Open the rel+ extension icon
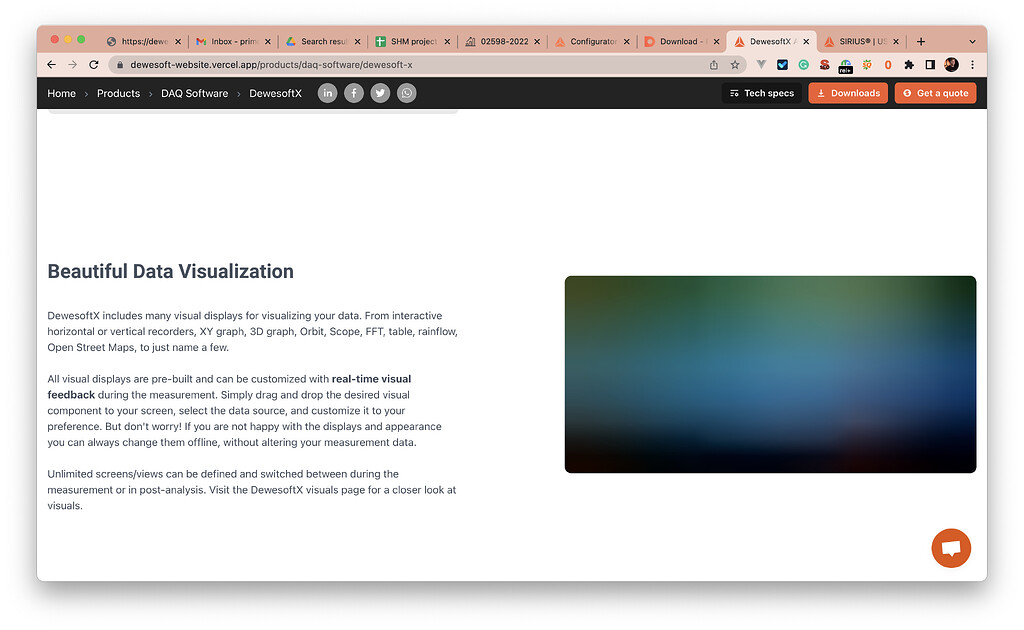The height and width of the screenshot is (630, 1024). pyautogui.click(x=845, y=64)
